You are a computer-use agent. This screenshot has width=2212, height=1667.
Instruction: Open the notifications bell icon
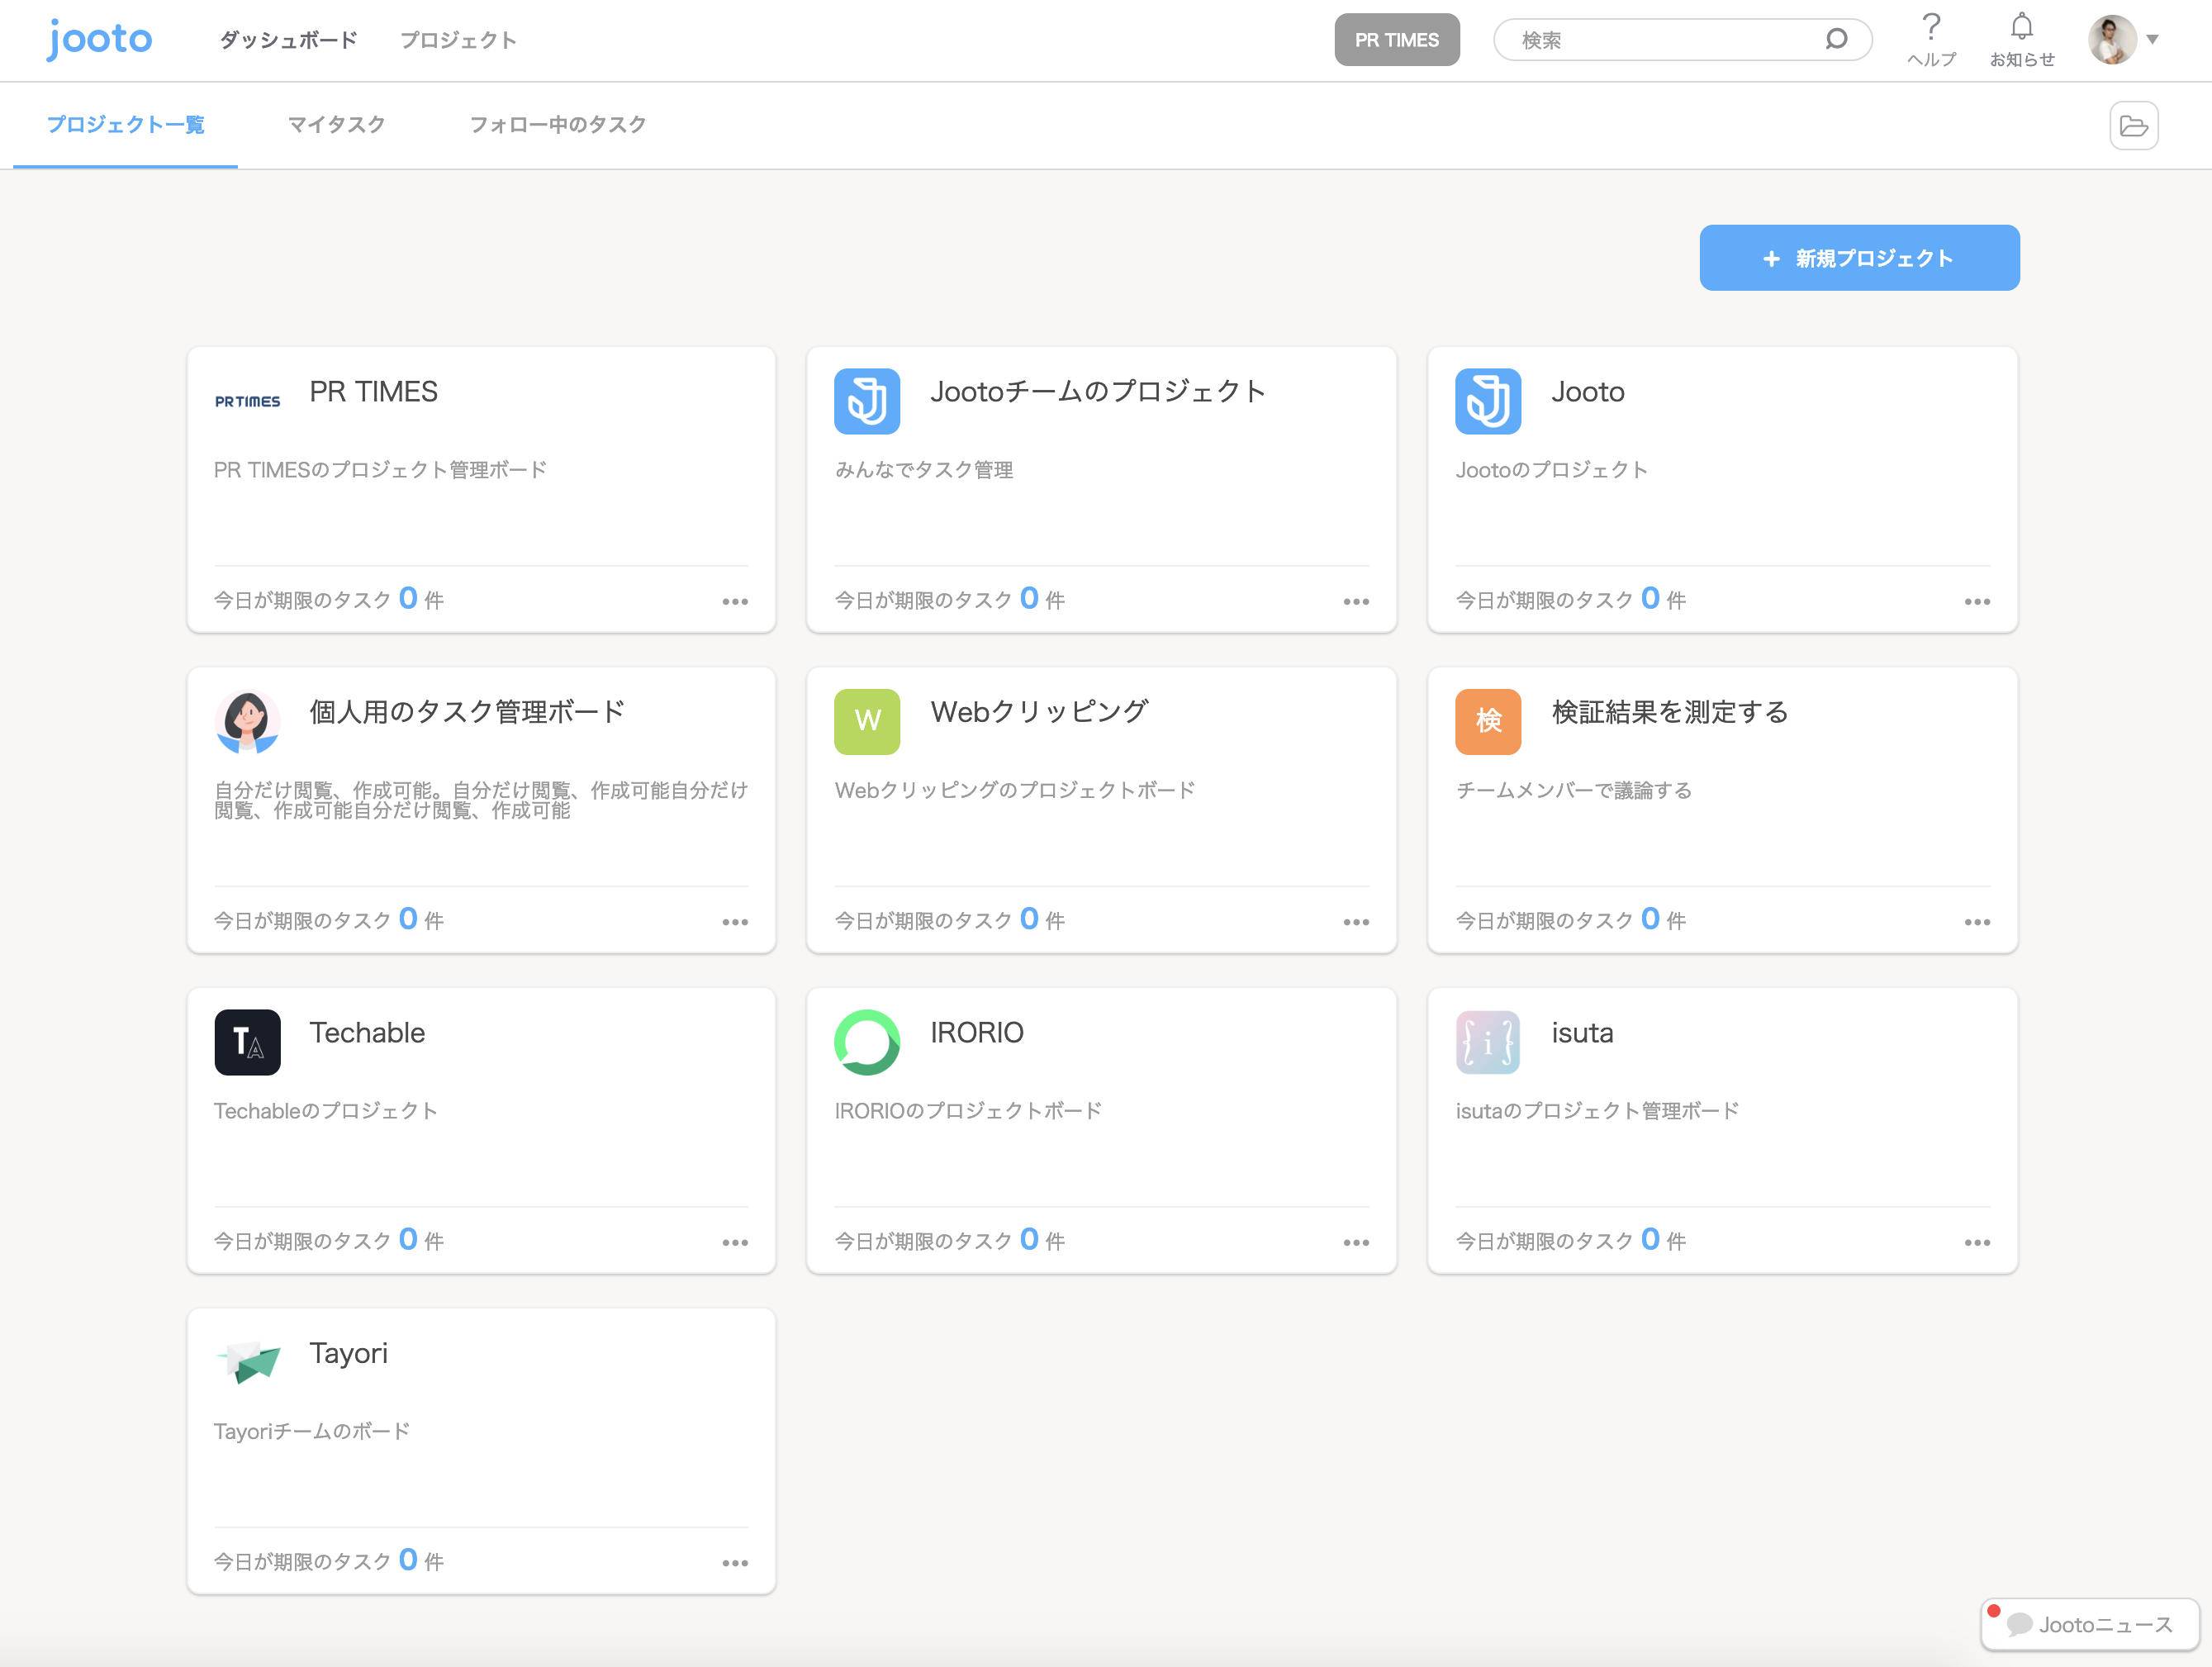pyautogui.click(x=2021, y=28)
